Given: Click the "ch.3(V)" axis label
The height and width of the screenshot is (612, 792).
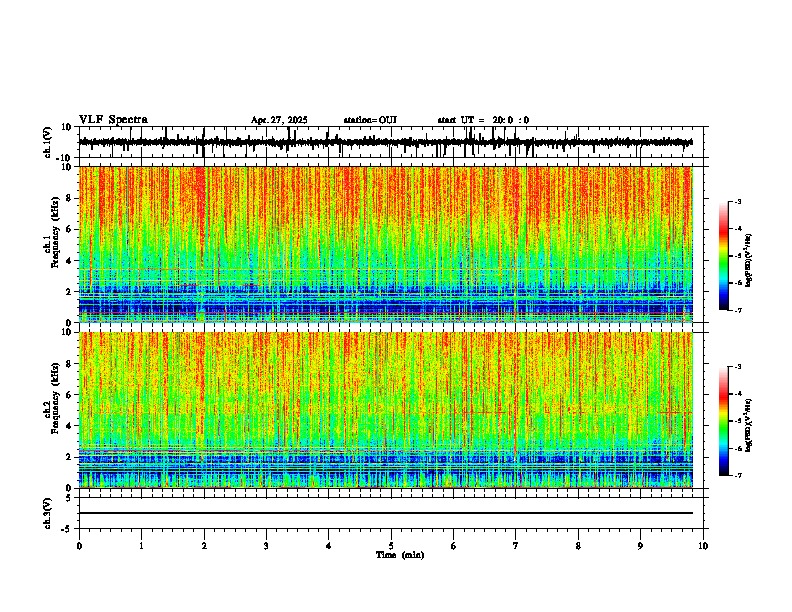Looking at the screenshot, I should tap(48, 513).
